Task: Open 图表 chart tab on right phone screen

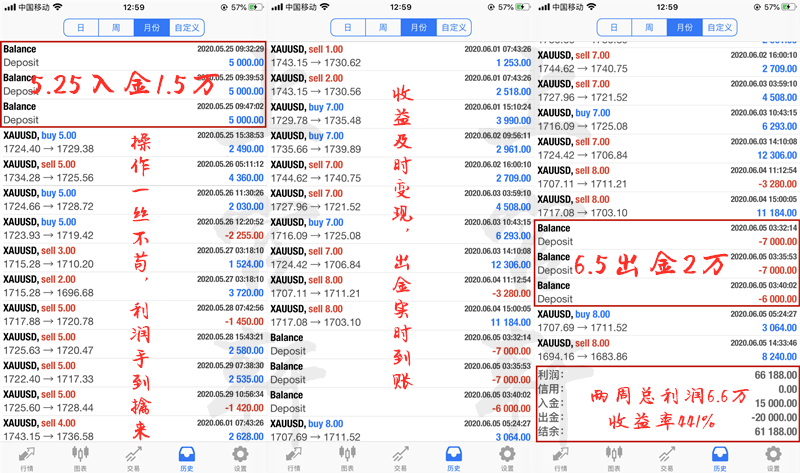Action: pos(614,459)
